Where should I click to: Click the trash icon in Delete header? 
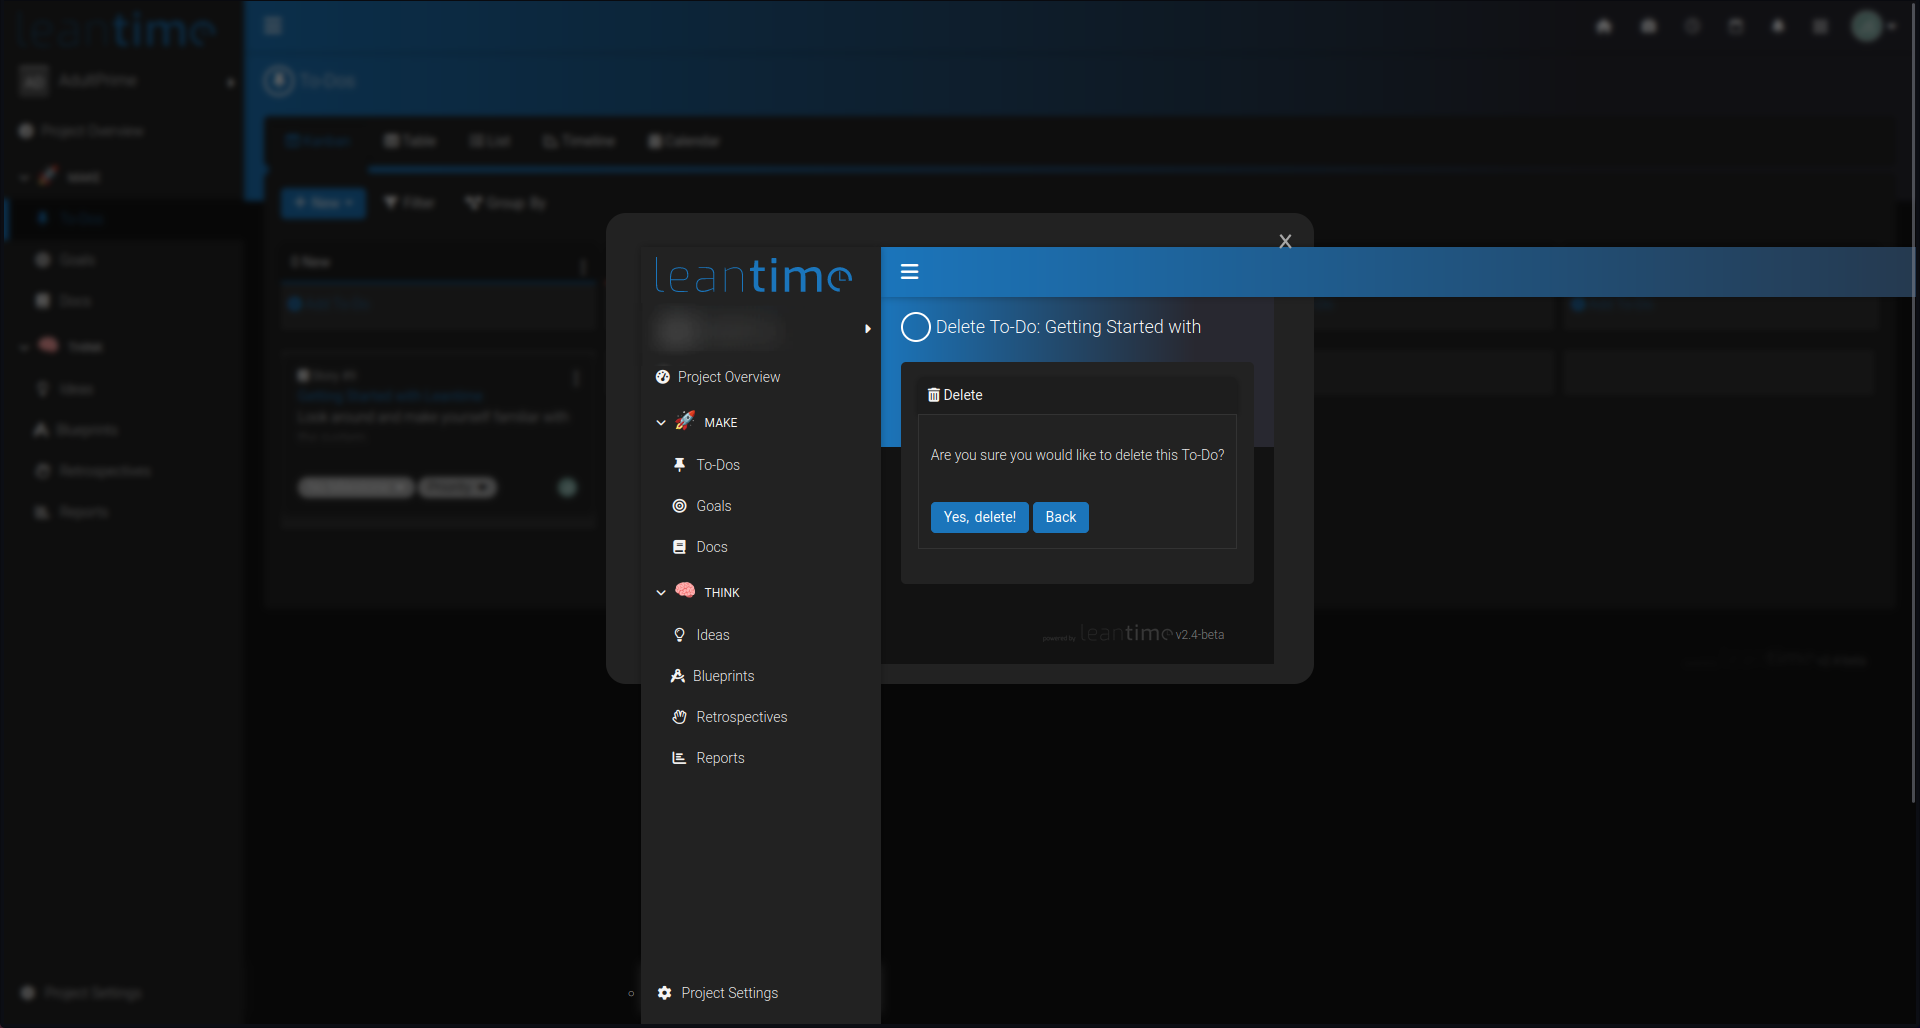pyautogui.click(x=934, y=394)
